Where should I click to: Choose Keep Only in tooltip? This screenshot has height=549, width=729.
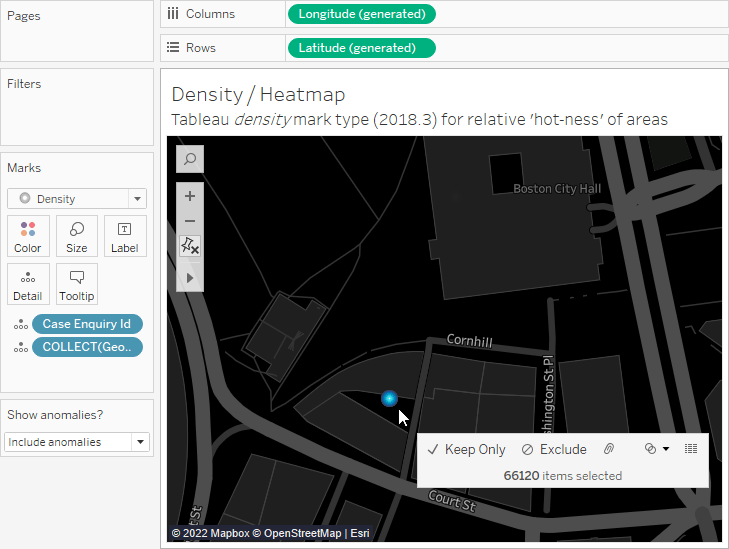(x=466, y=450)
